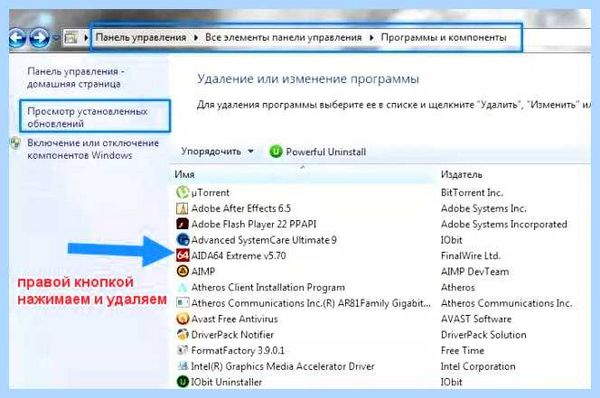Open the Упорядочить dropdown menu
The image size is (600, 398).
tap(217, 152)
